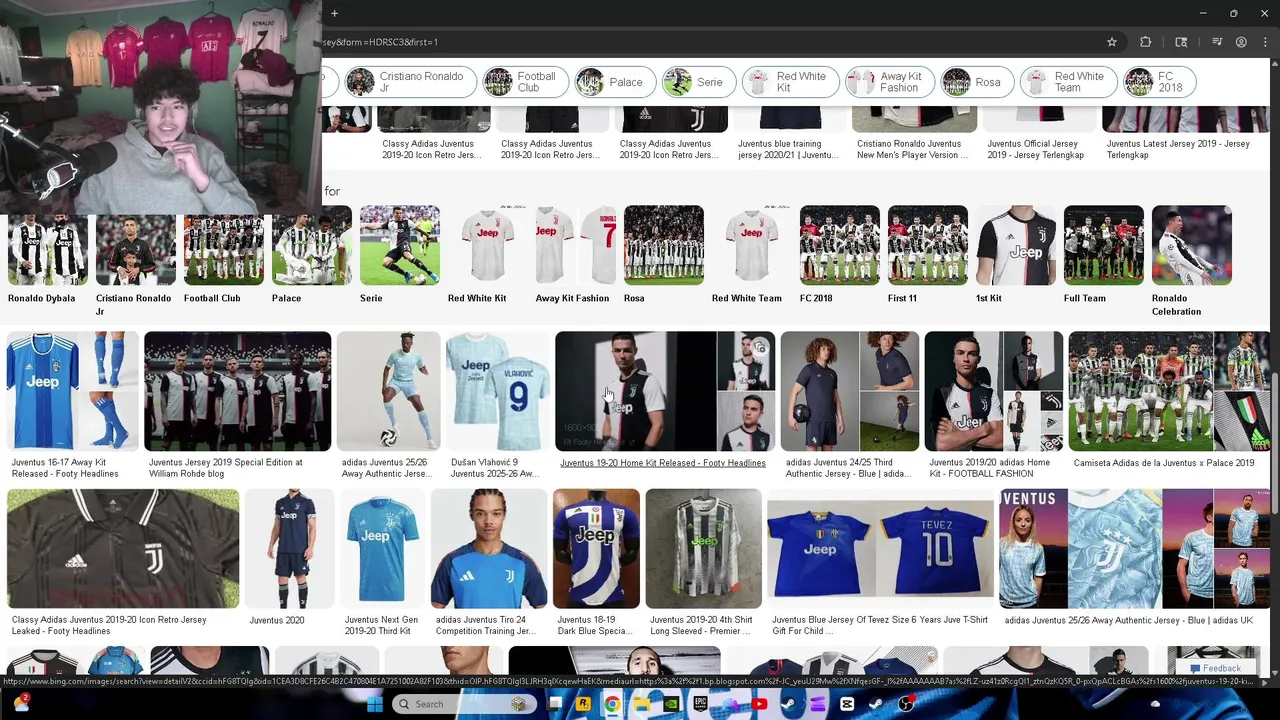1280x720 pixels.
Task: Open Rockstar Games Launcher in taskbar
Action: (582, 704)
